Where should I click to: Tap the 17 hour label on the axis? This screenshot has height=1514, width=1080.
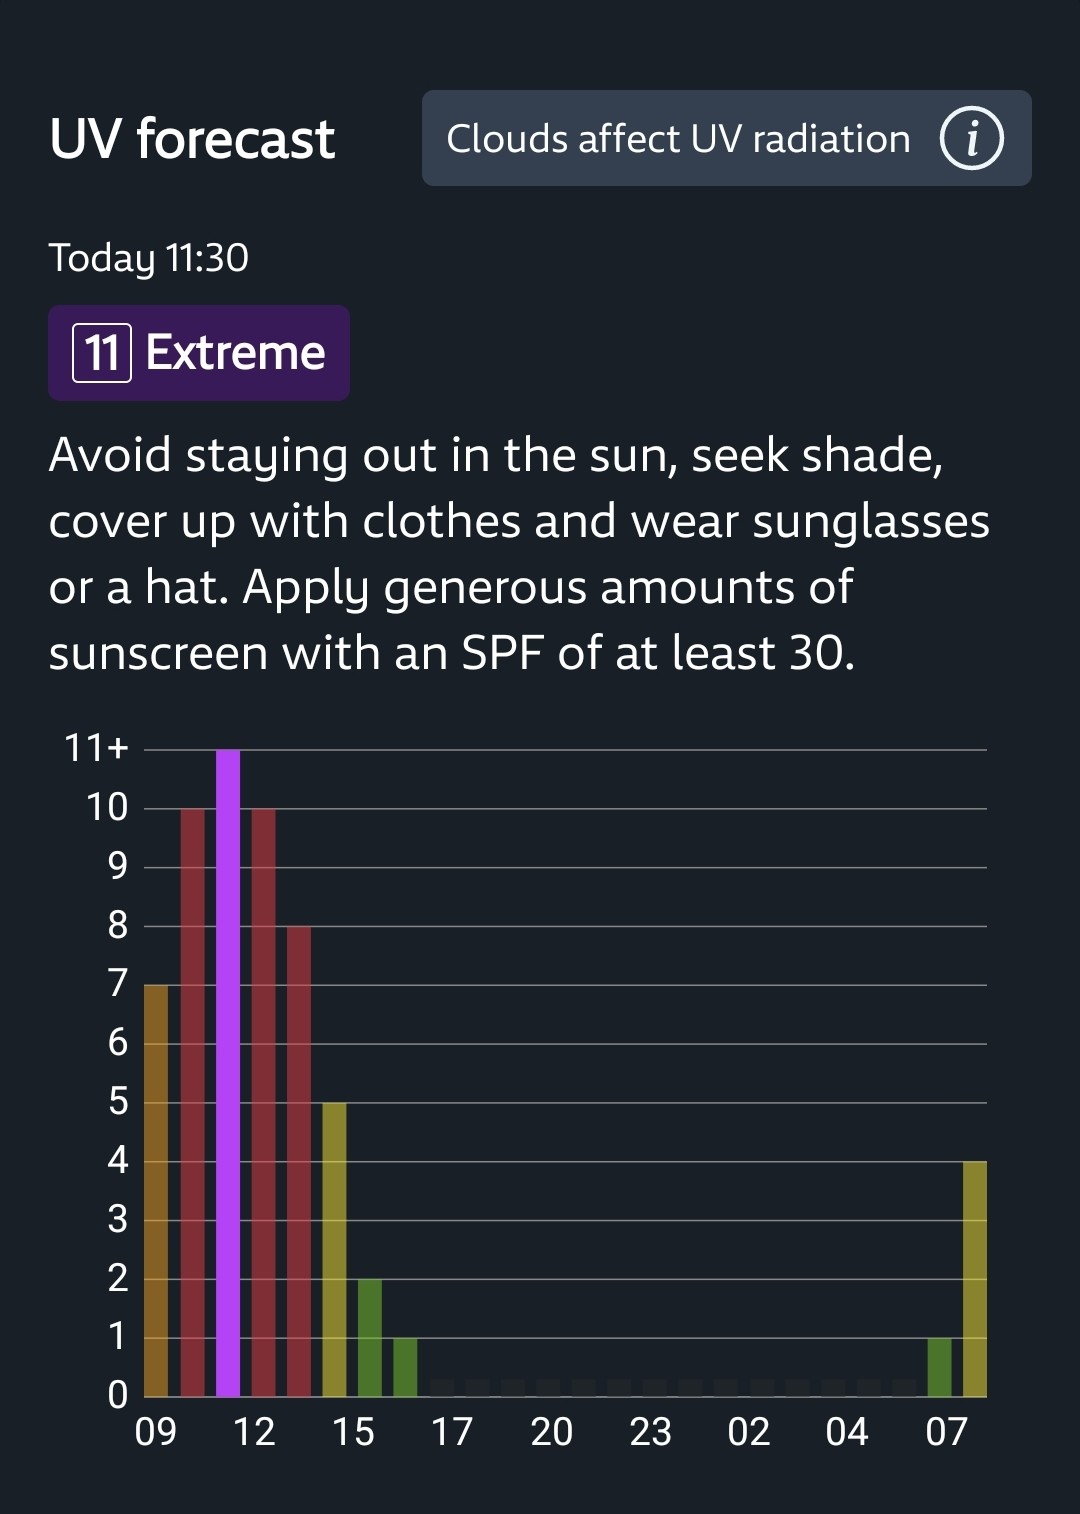(x=452, y=1432)
